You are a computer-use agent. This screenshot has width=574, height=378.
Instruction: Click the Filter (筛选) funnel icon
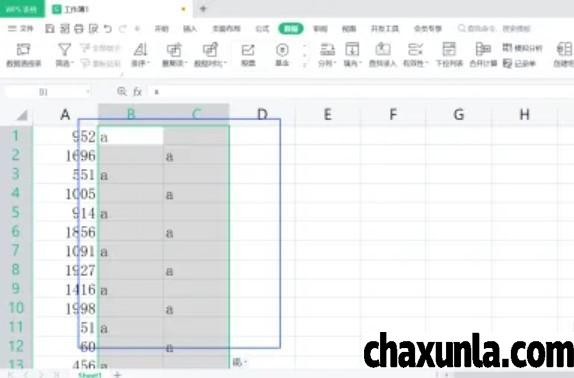(x=64, y=49)
